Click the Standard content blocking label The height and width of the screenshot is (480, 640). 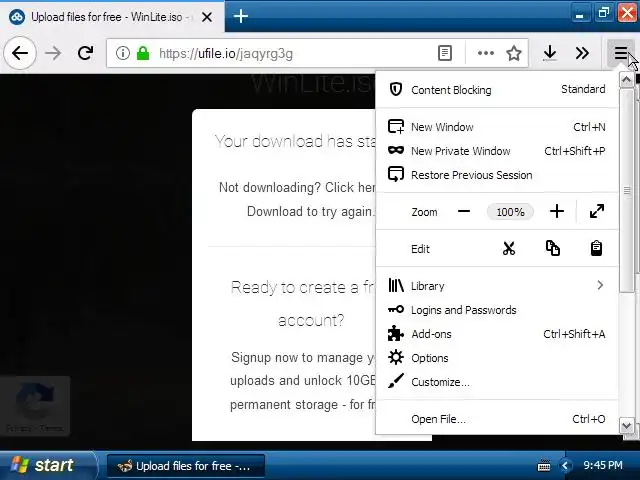pos(583,89)
